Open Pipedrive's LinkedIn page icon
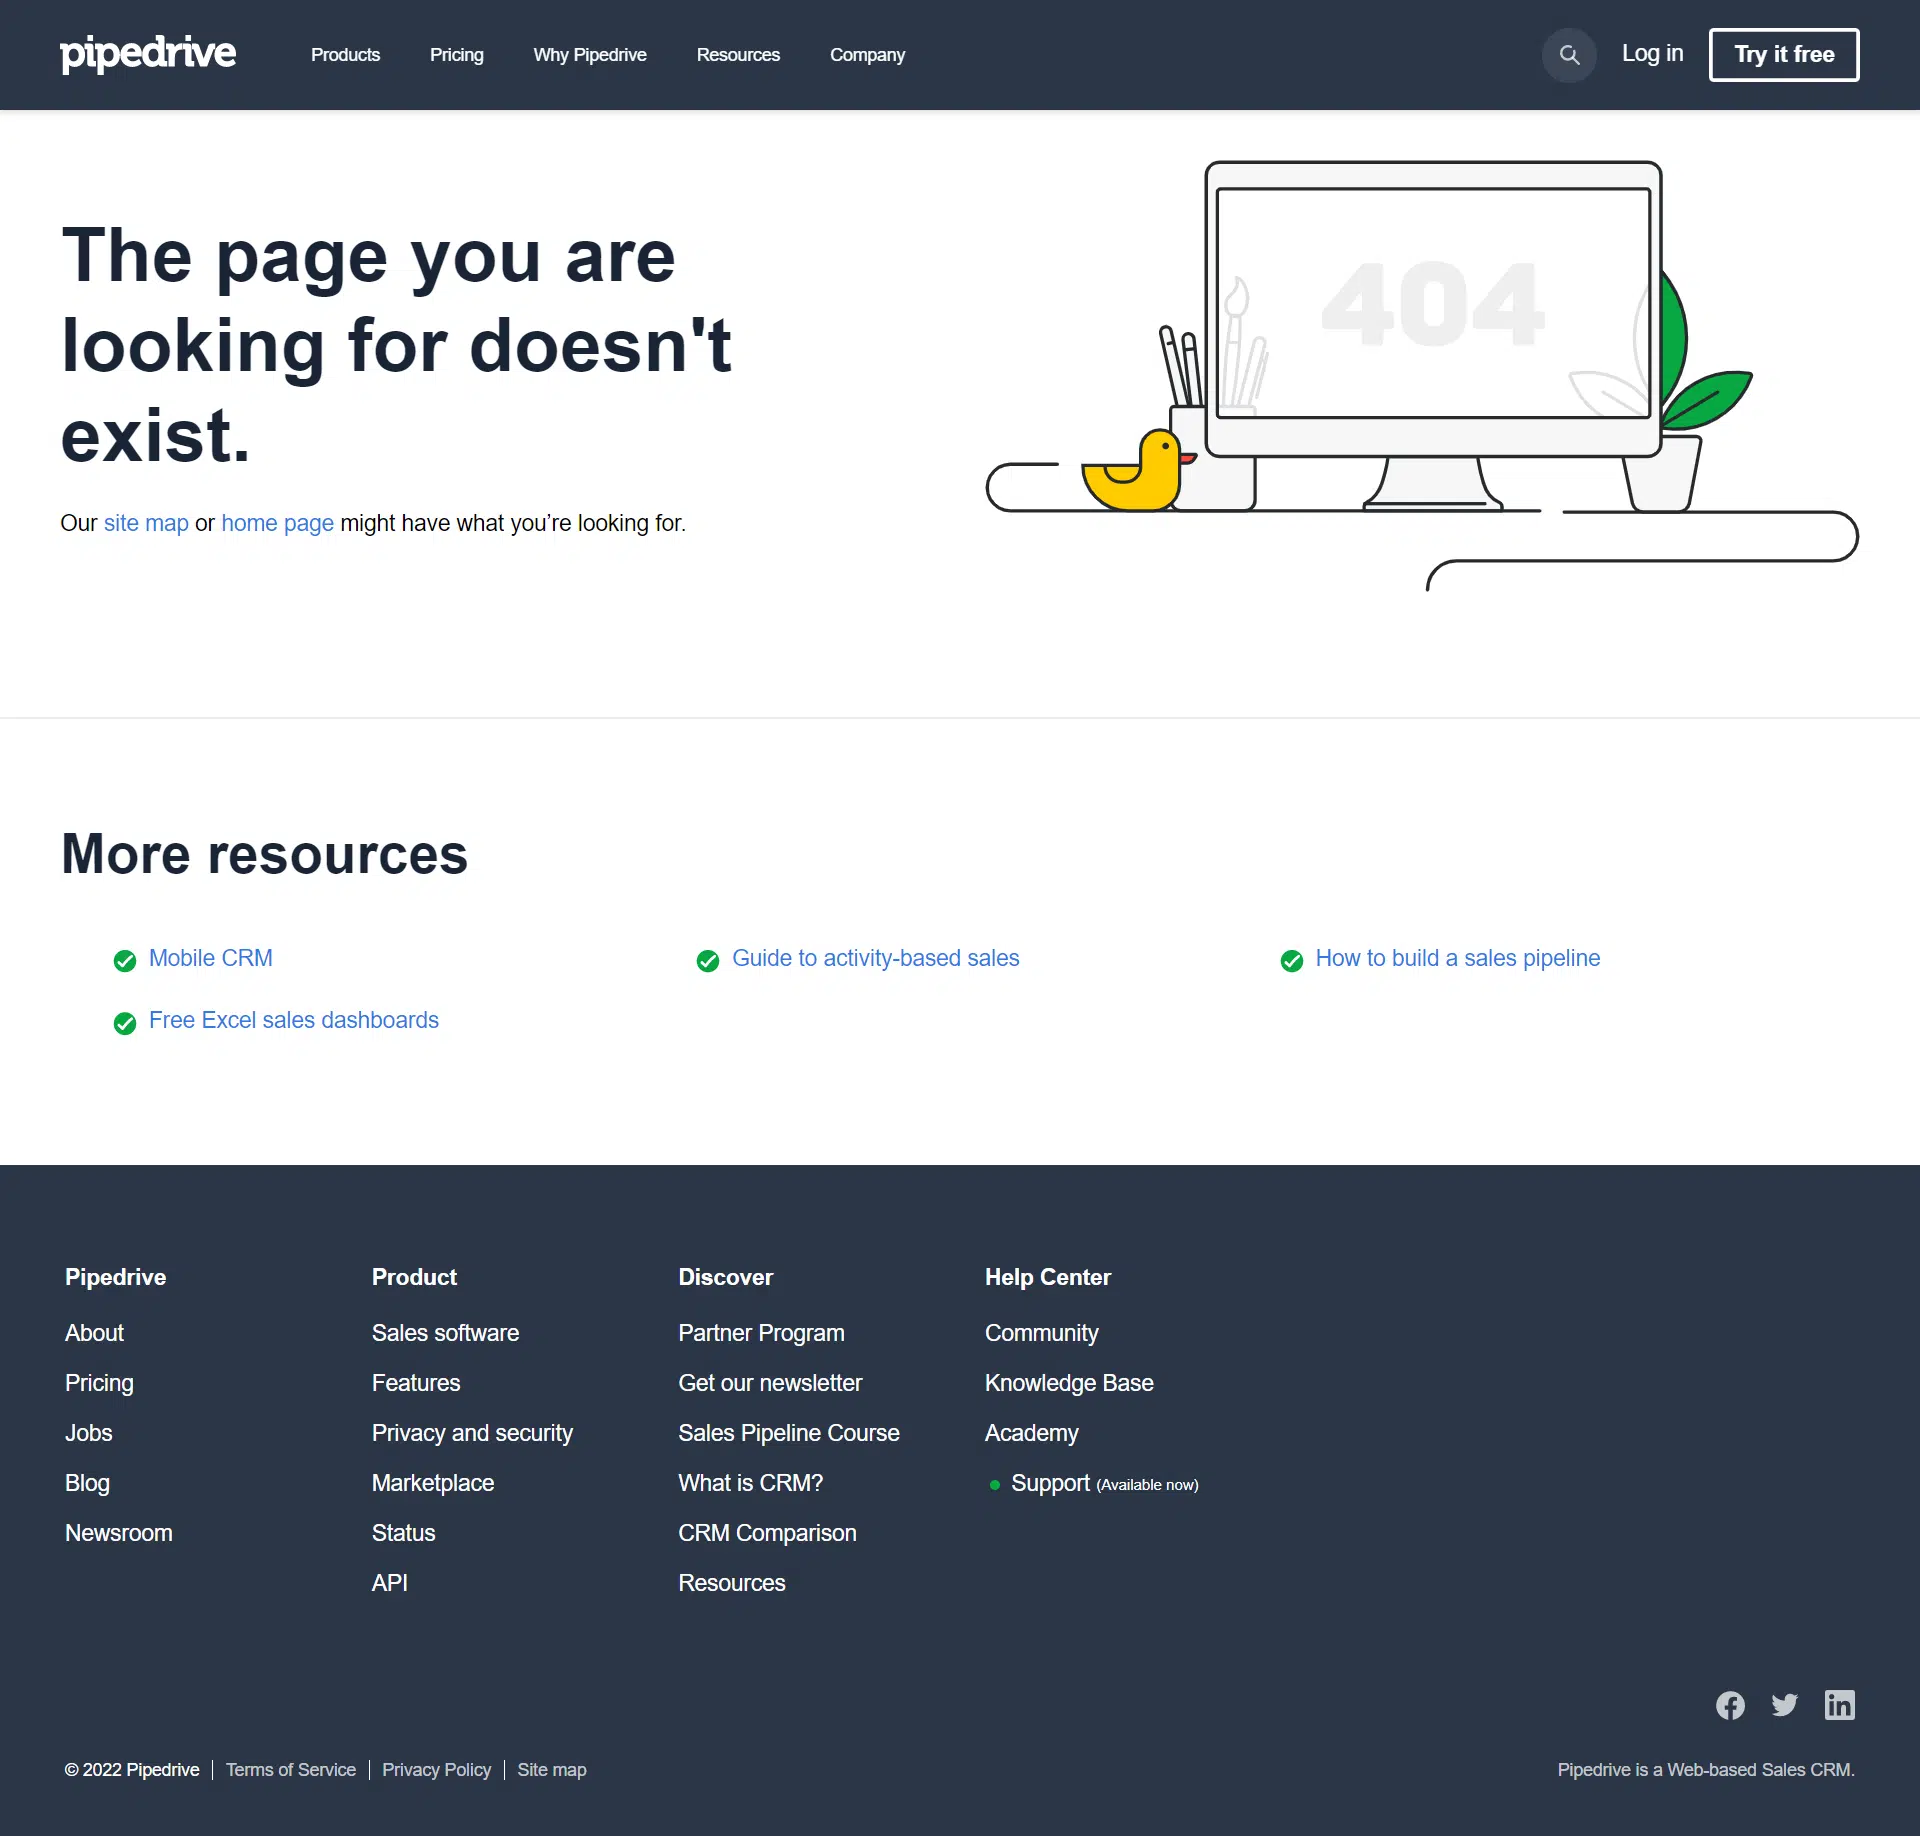Image resolution: width=1920 pixels, height=1836 pixels. [1840, 1705]
